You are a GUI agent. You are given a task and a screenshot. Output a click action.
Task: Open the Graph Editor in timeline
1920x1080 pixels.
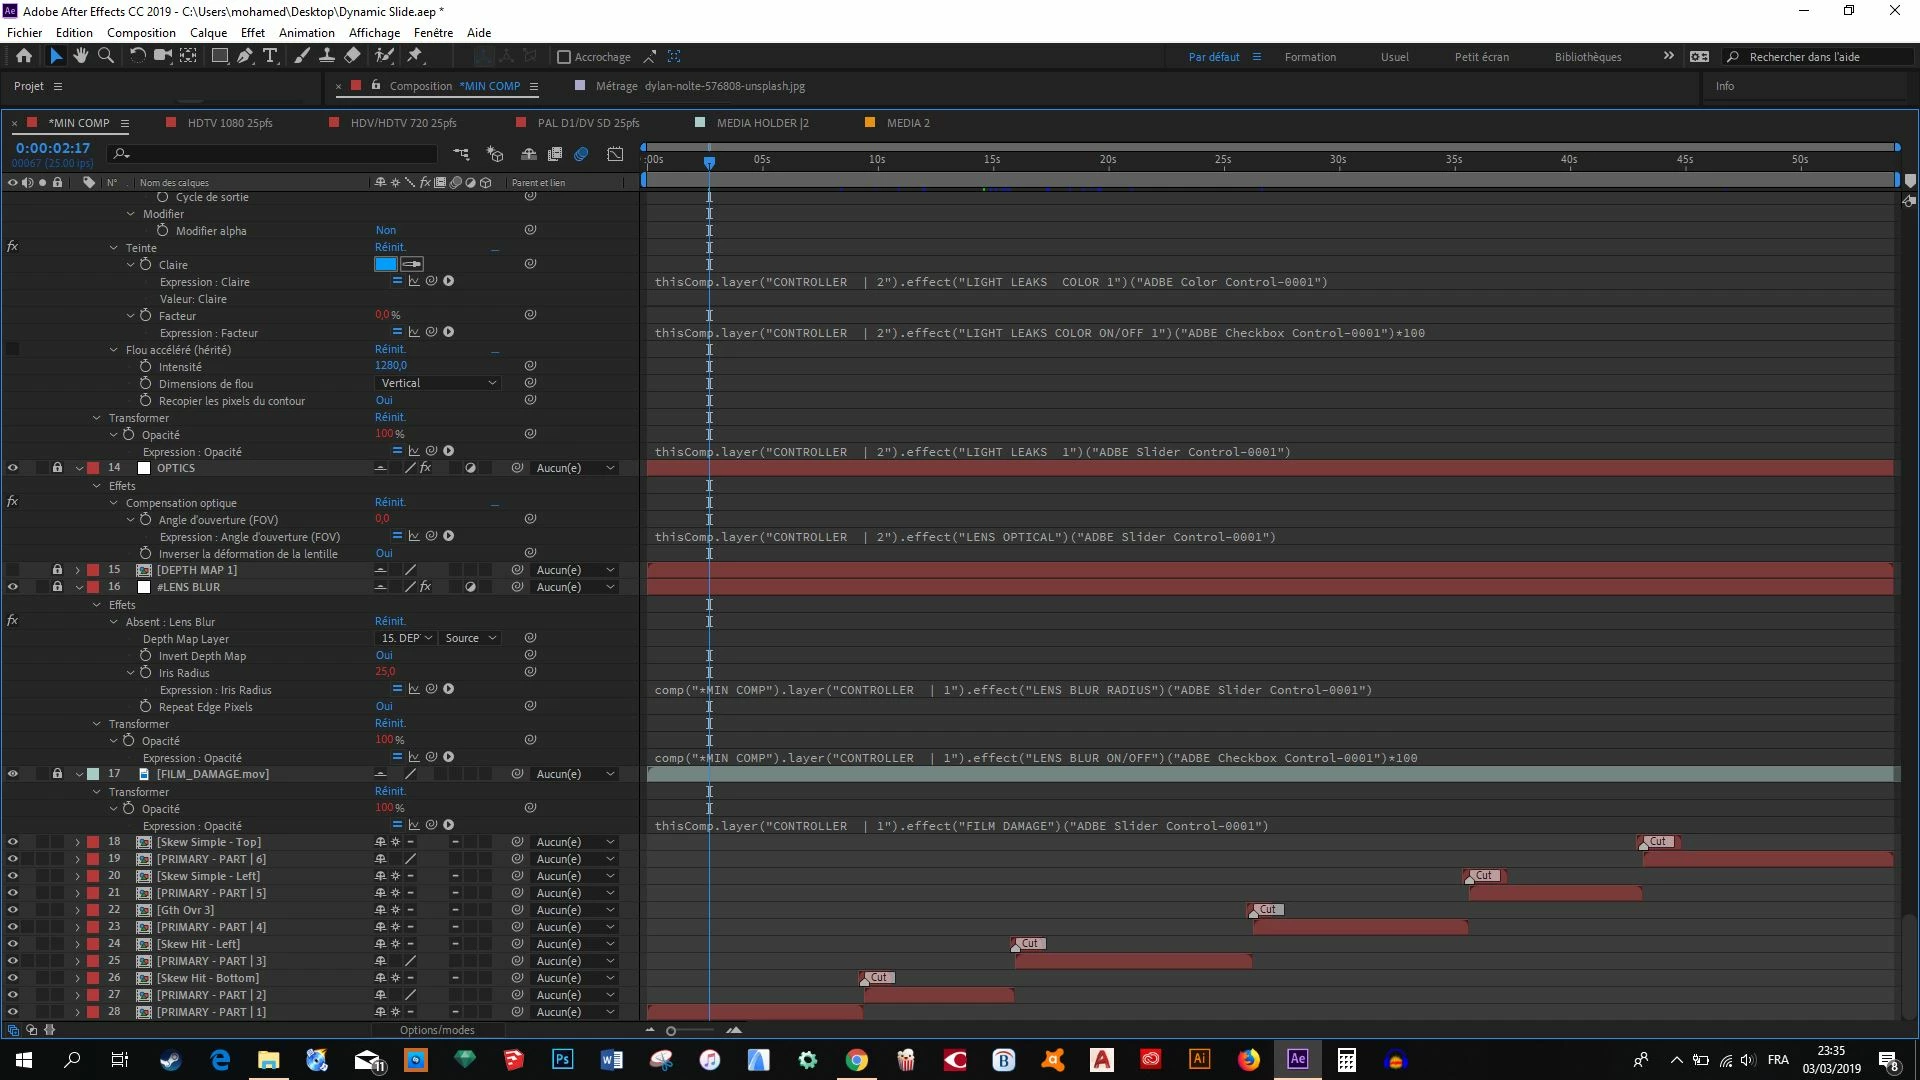click(615, 154)
